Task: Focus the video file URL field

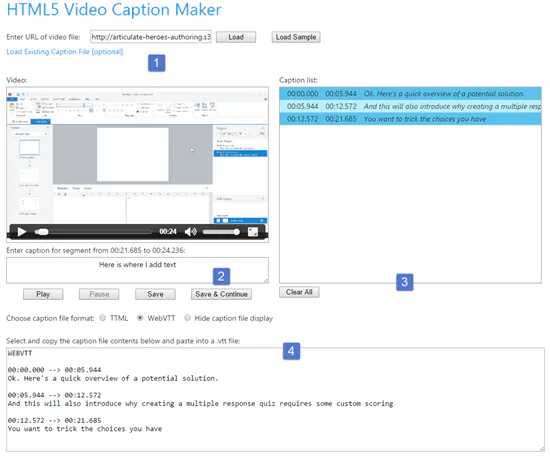Action: pyautogui.click(x=151, y=37)
